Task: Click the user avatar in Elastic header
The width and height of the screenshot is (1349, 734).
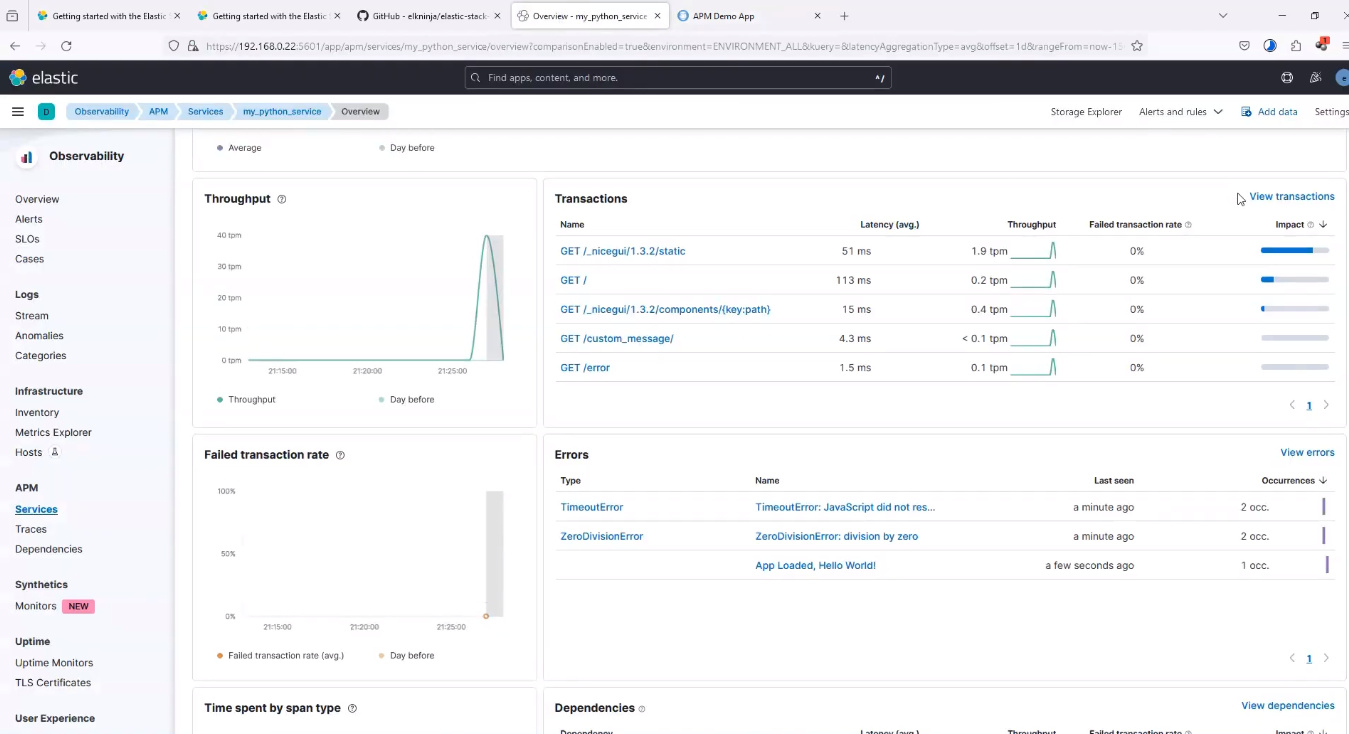Action: [x=1343, y=78]
